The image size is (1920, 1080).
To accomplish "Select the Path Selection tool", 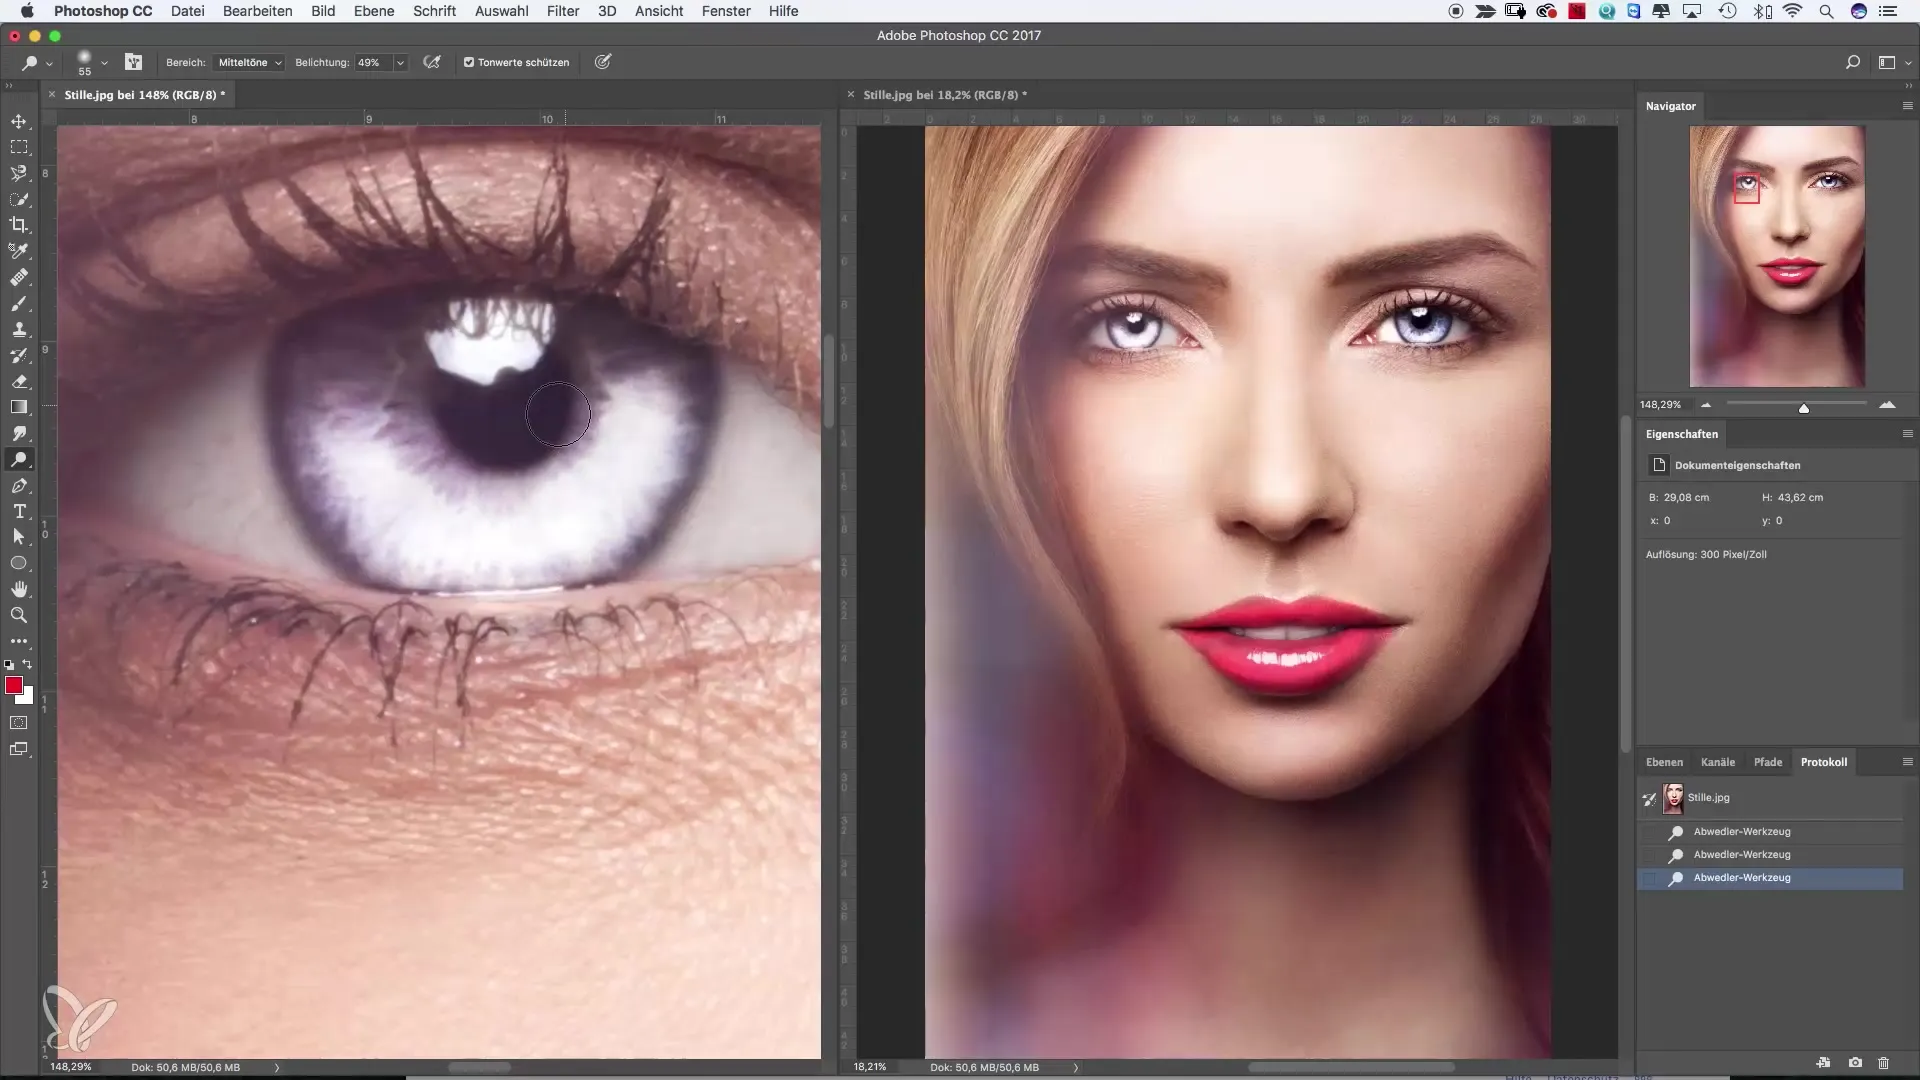I will 19,537.
